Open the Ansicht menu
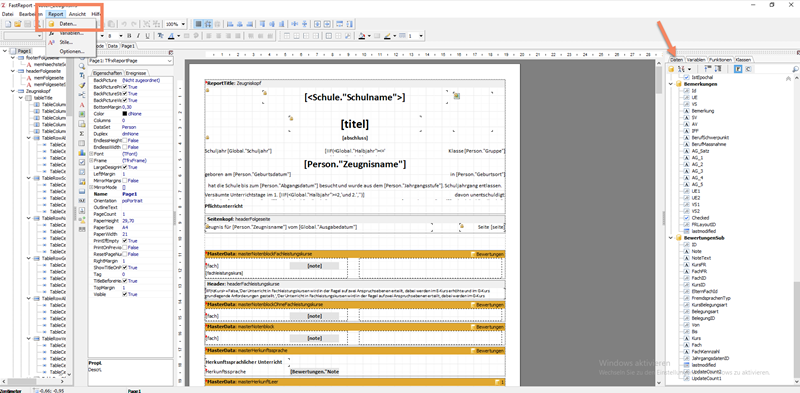Viewport: 800px width, 393px height. [78, 14]
